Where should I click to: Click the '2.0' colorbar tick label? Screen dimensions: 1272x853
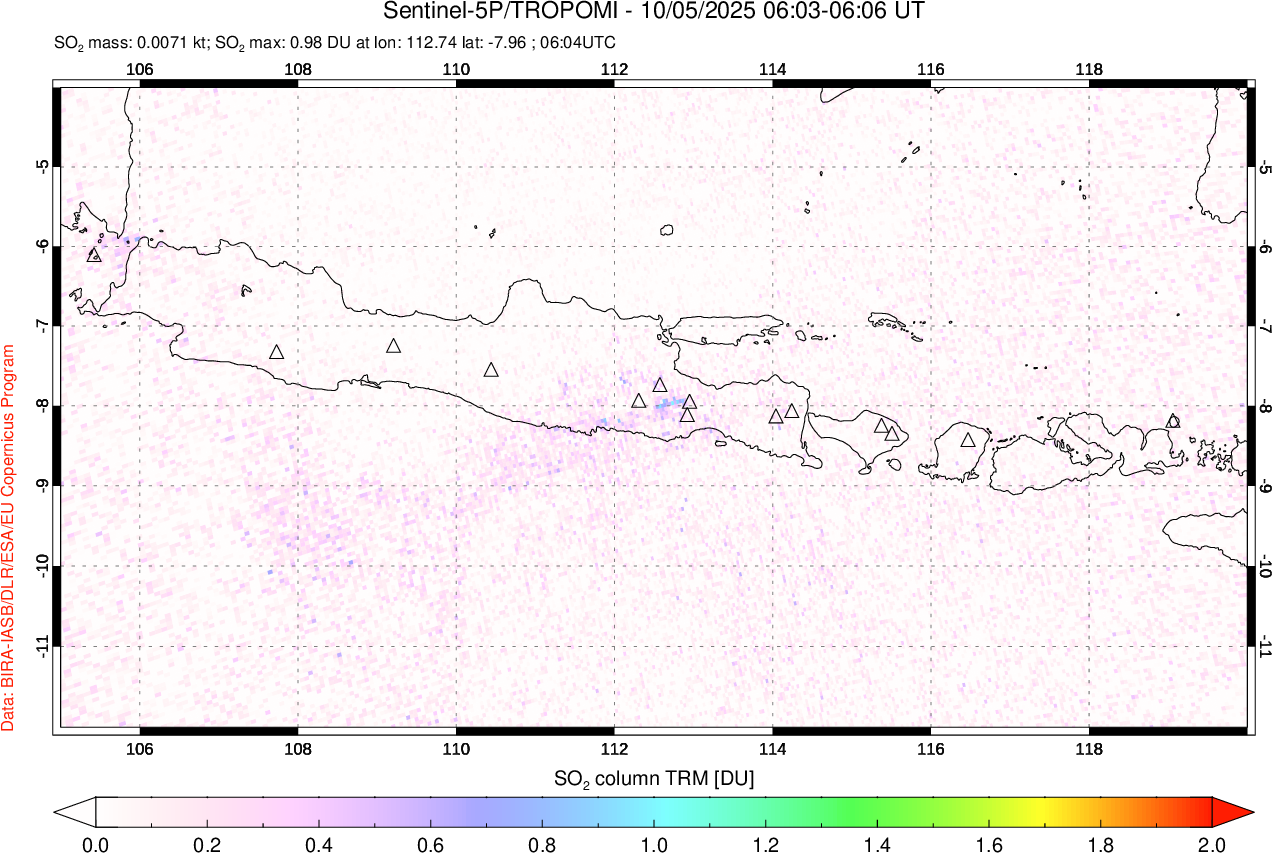[1212, 843]
